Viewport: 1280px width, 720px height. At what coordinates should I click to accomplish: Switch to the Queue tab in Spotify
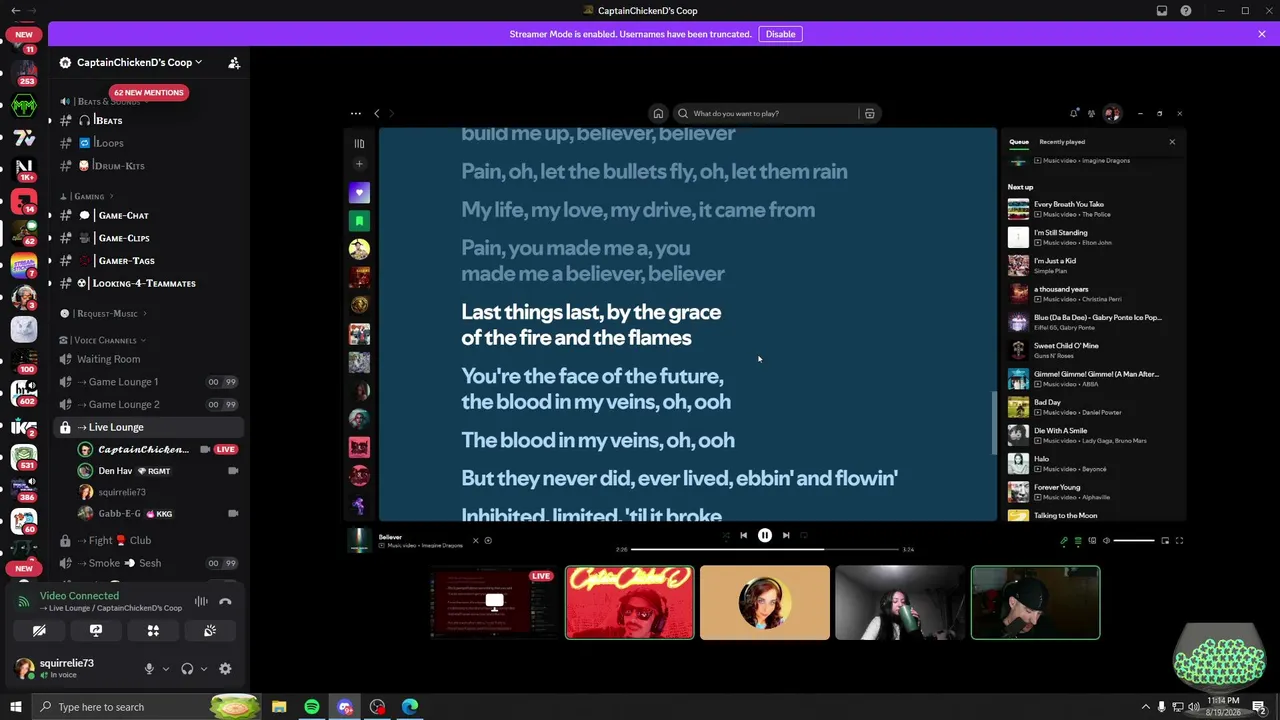click(1019, 142)
